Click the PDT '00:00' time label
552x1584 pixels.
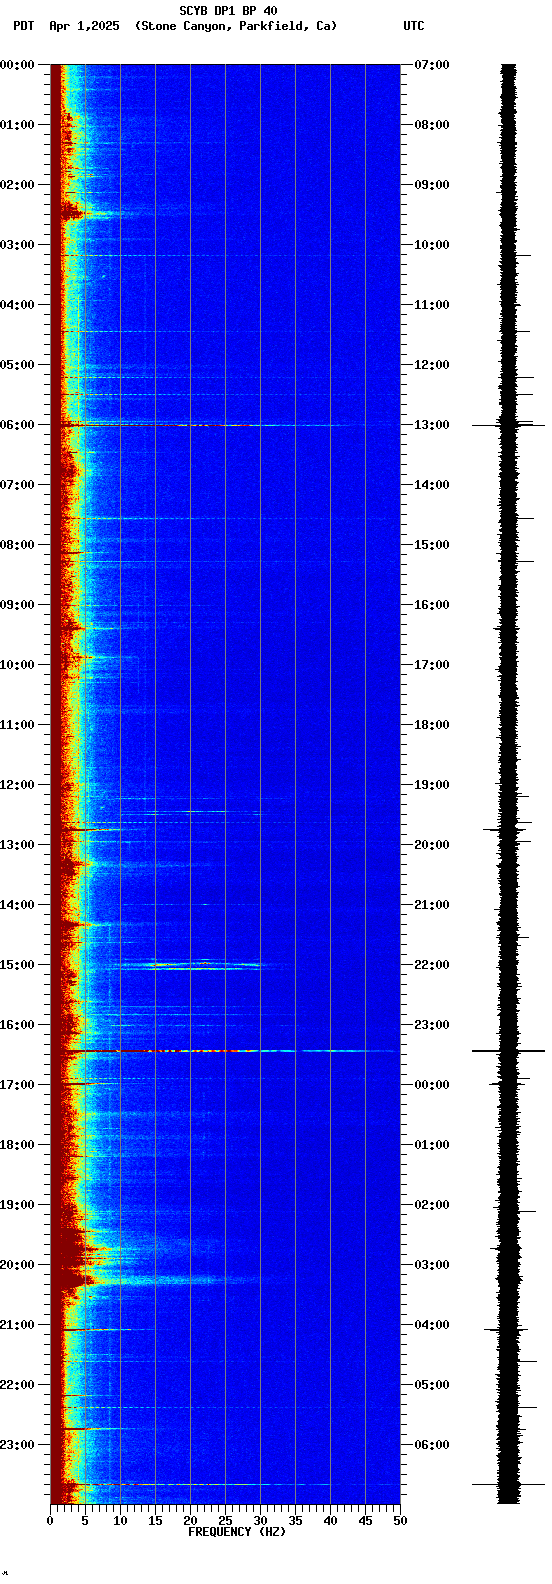[17, 65]
